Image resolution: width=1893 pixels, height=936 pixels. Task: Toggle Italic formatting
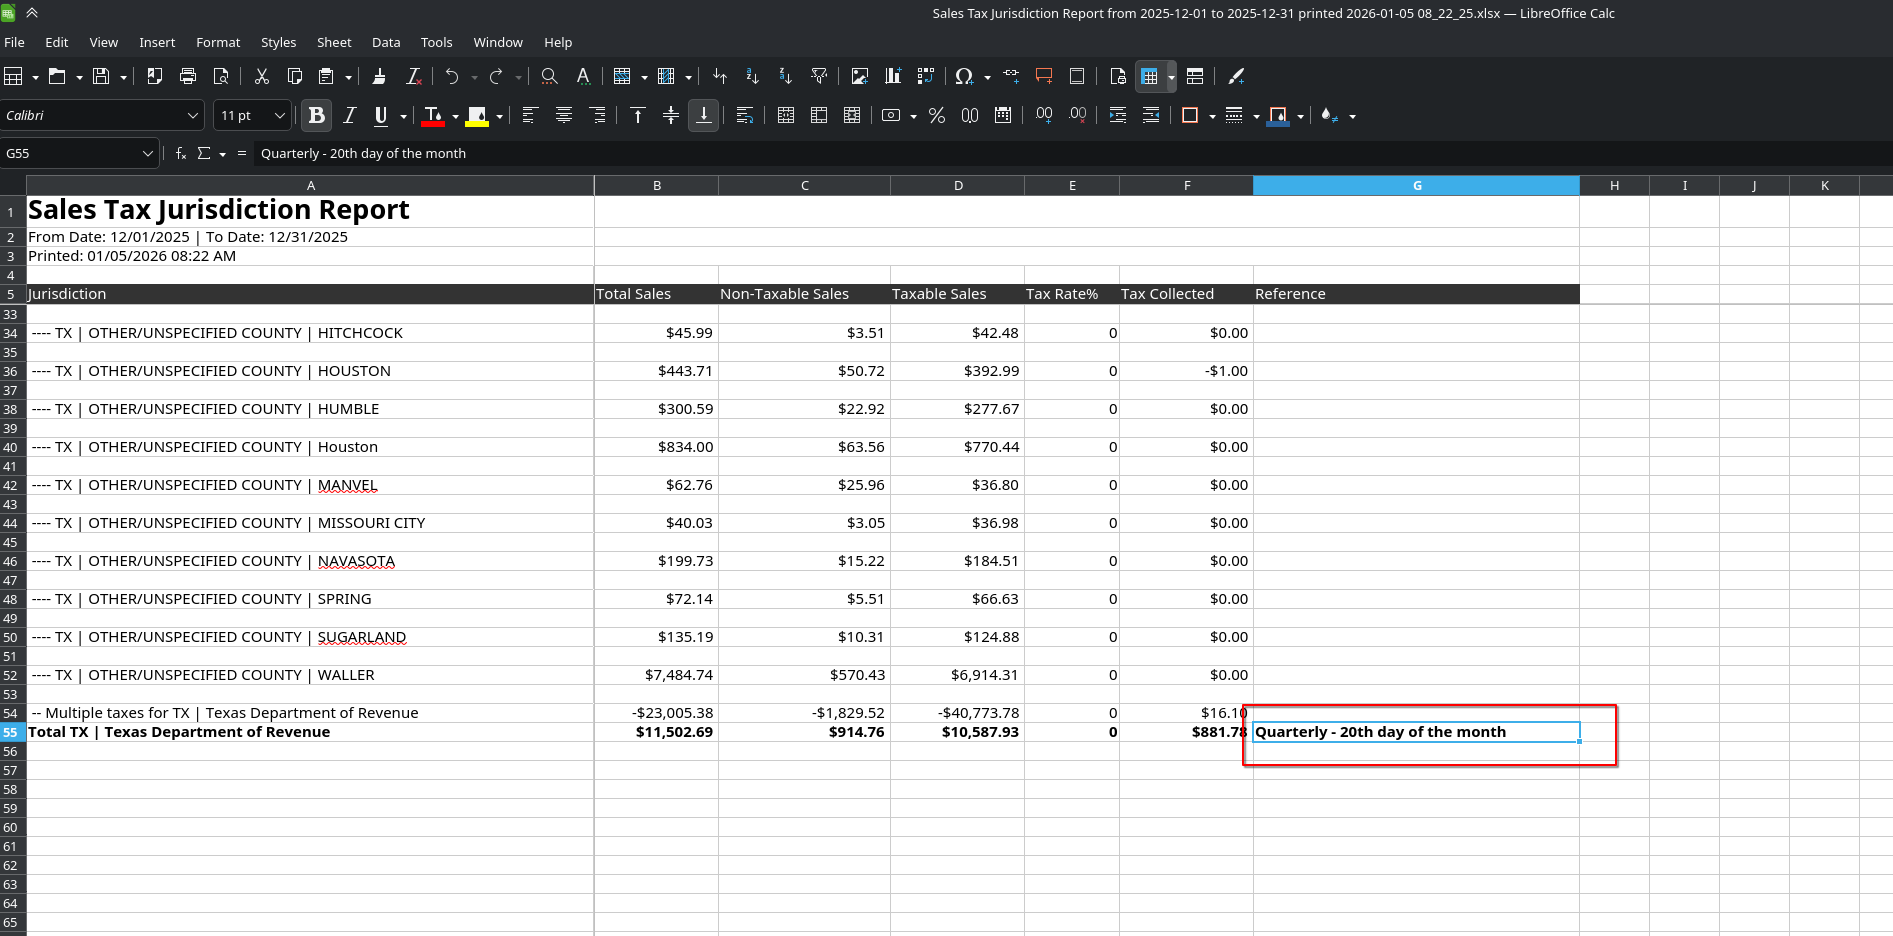(x=349, y=116)
